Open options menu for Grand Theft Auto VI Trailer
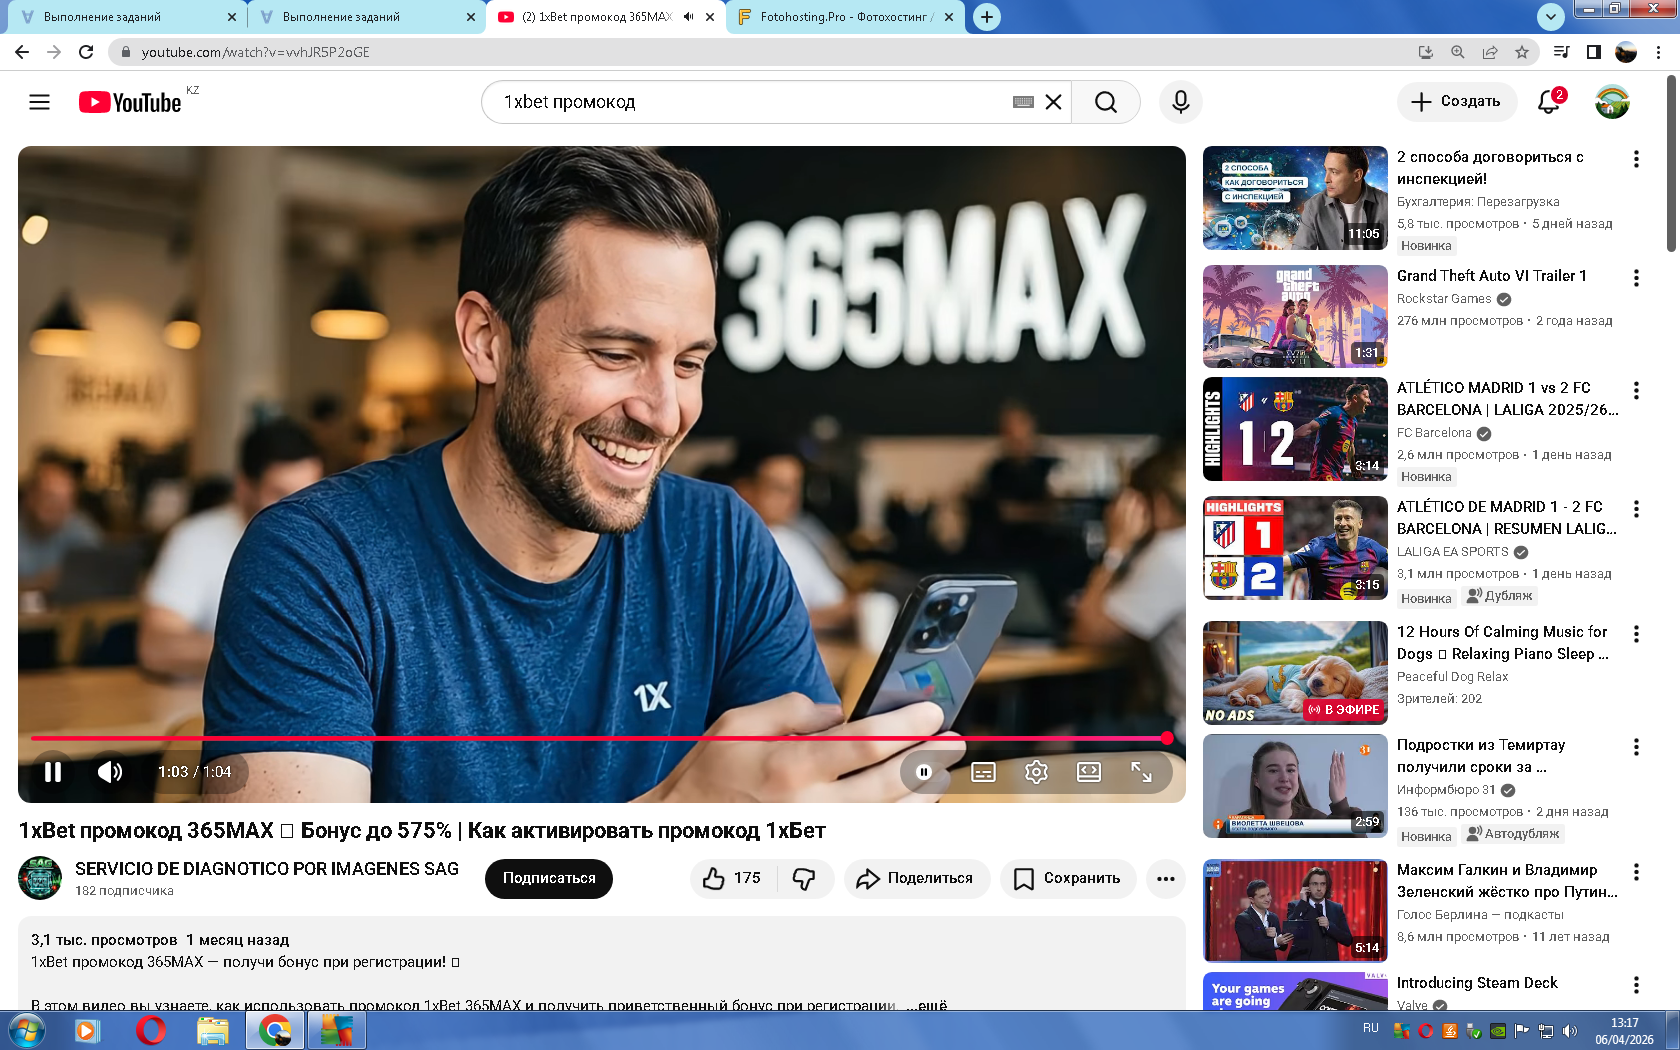Viewport: 1680px width, 1050px height. pos(1636,278)
